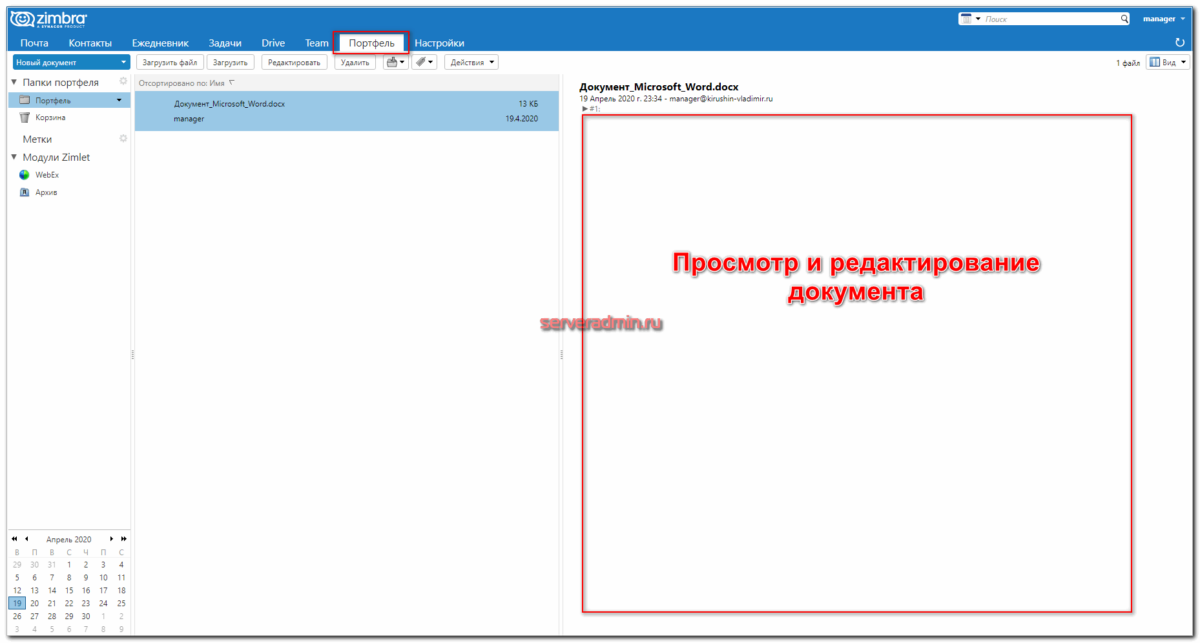Screen dimensions: 1200x643
Task: Click the gear icon beside Метки
Action: [x=123, y=138]
